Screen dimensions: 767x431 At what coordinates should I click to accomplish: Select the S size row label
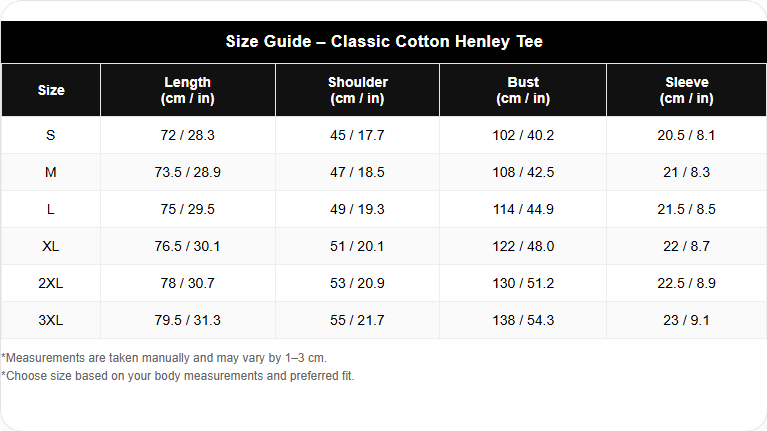pos(51,135)
